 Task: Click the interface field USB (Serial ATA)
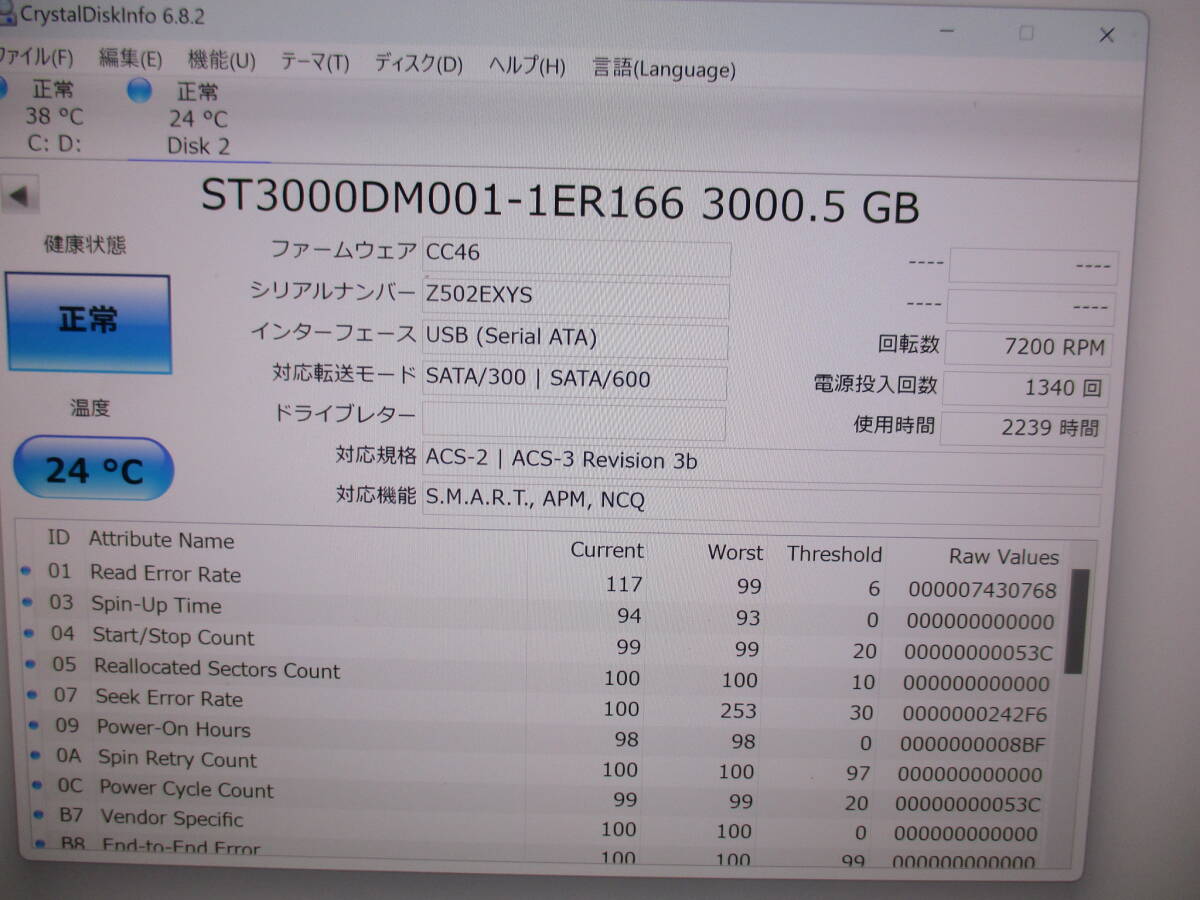(x=575, y=339)
